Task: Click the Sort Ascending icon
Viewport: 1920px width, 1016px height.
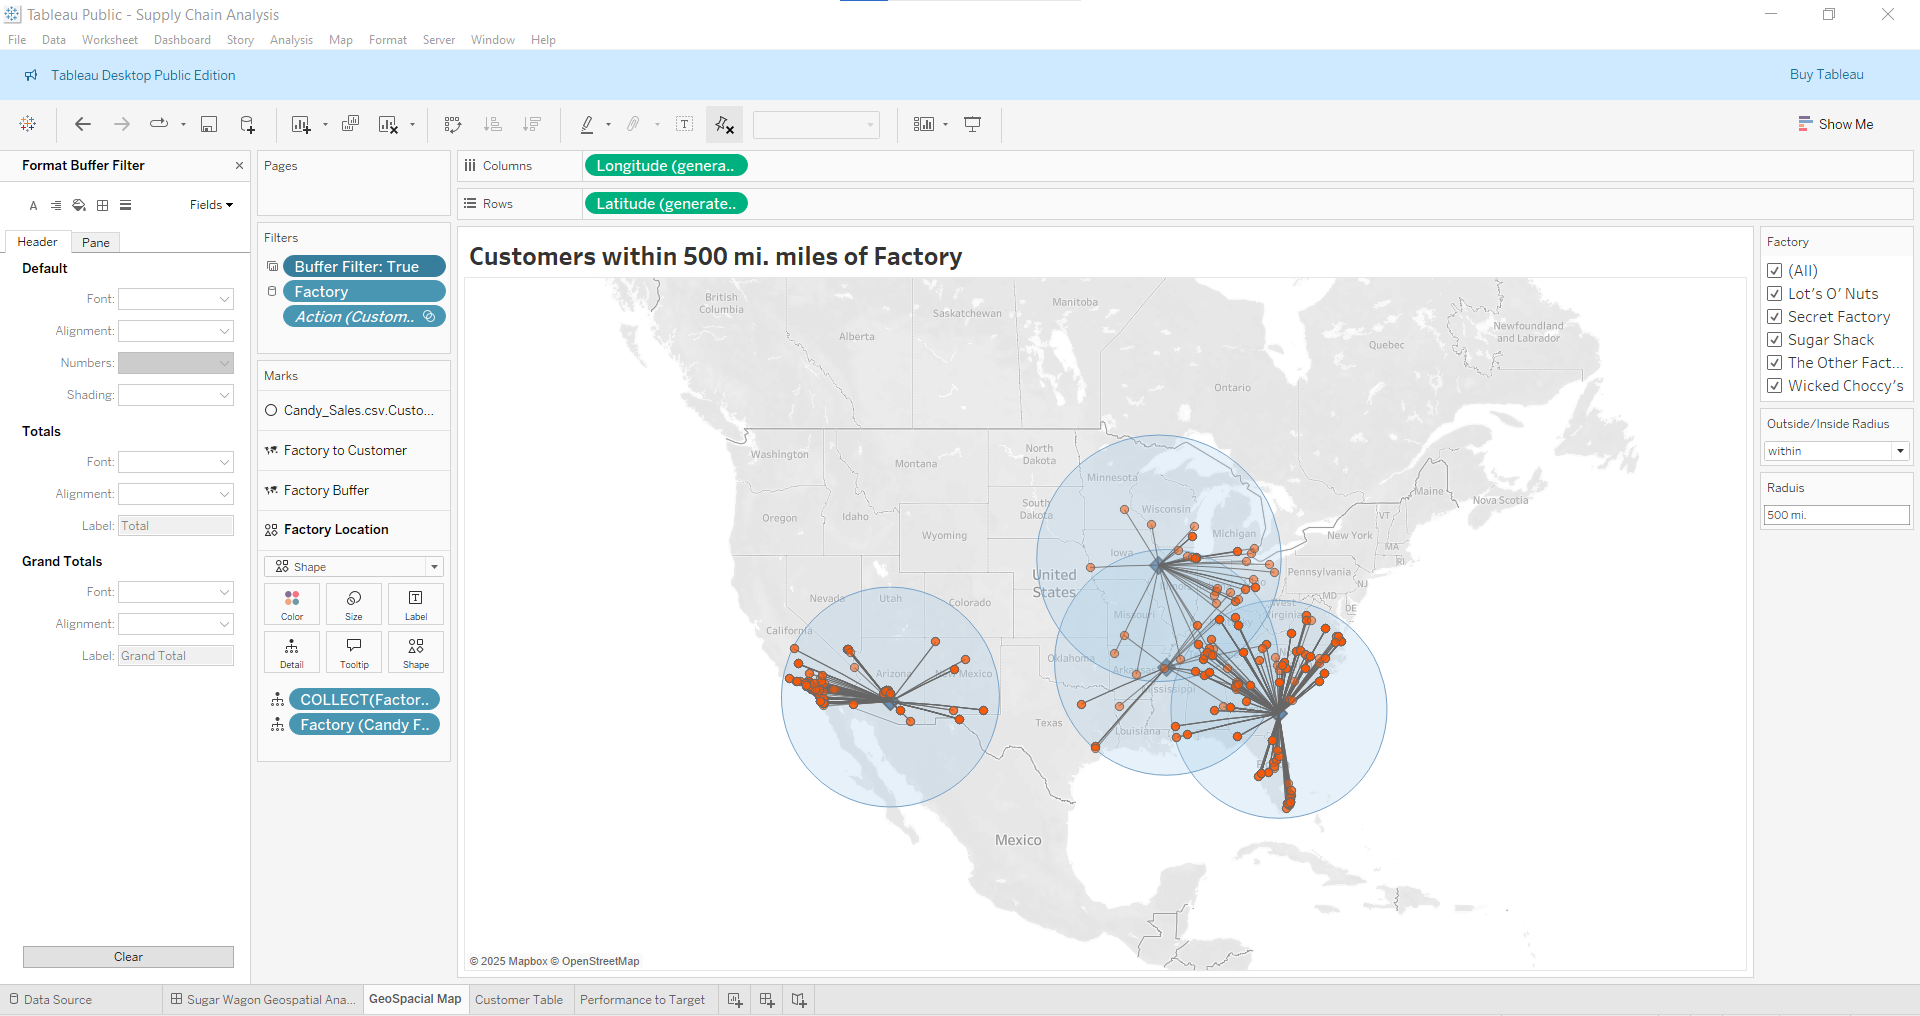Action: pos(492,124)
